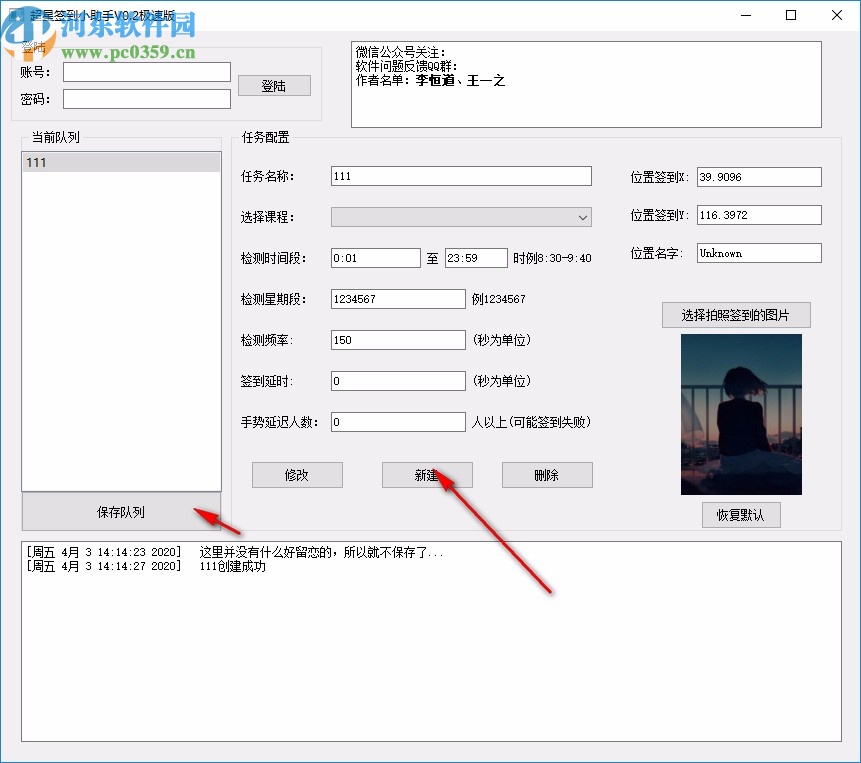Edit the 位置签到Y field 116.3972
The width and height of the screenshot is (861, 763).
759,215
